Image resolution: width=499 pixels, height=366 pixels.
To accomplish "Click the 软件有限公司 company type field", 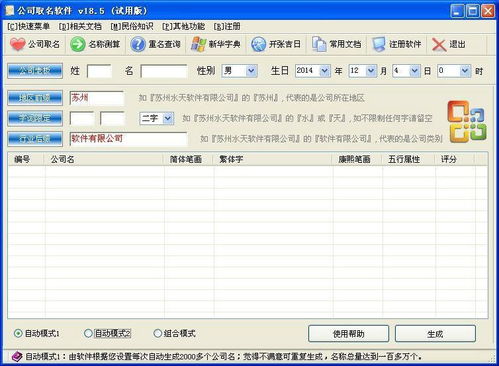I will [128, 139].
